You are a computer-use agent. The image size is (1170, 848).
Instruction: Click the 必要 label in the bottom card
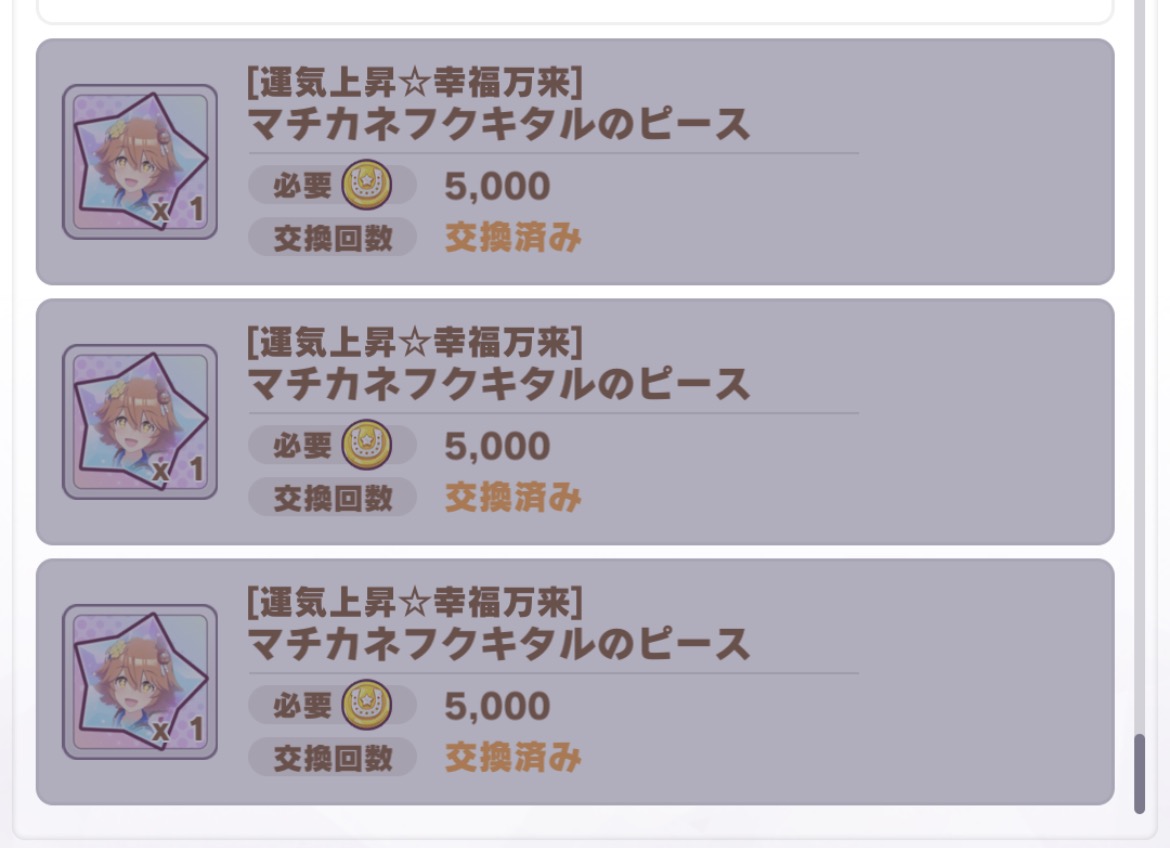tap(301, 706)
